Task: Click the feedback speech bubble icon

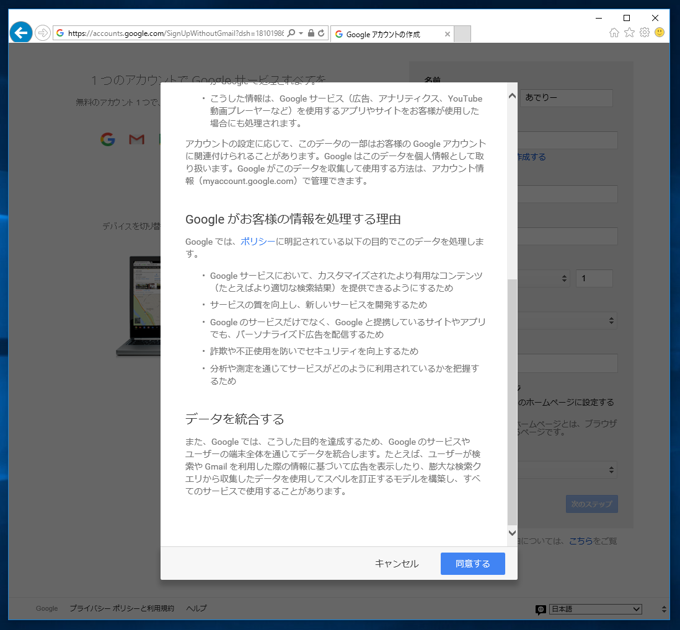Action: point(540,610)
